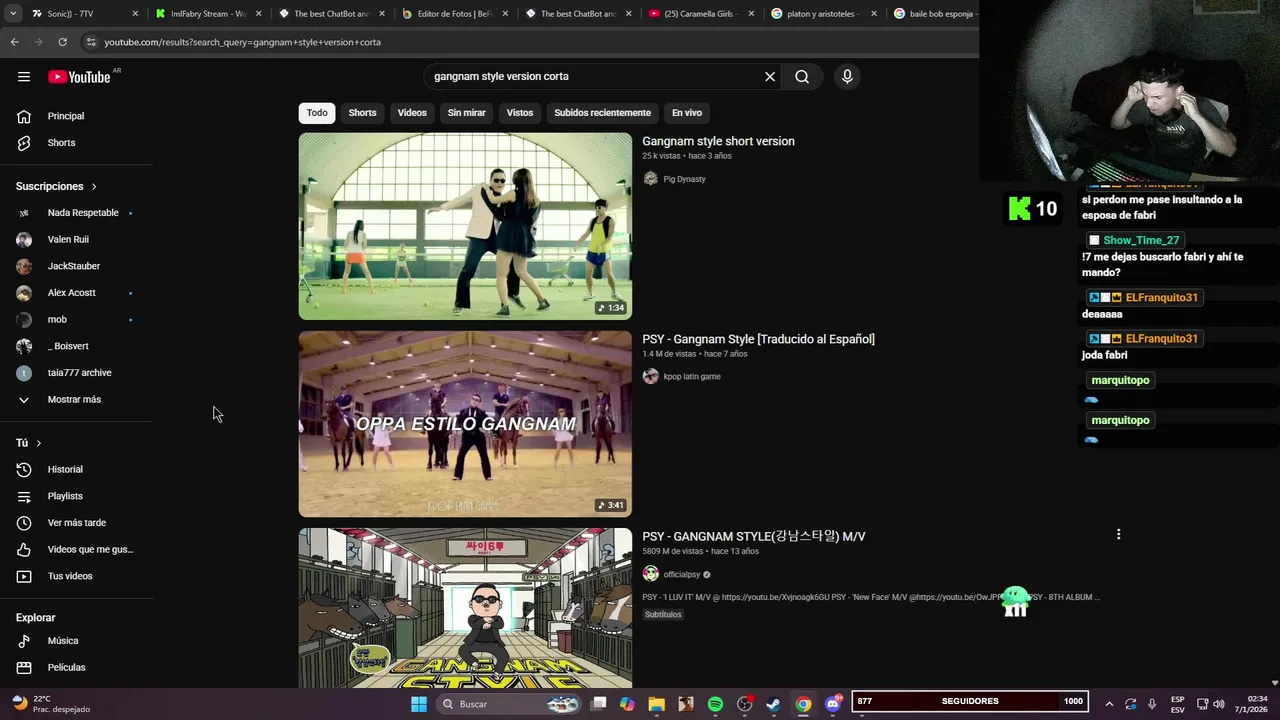The image size is (1280, 720).
Task: Switch to Editor de Fotos browser tab
Action: [454, 14]
